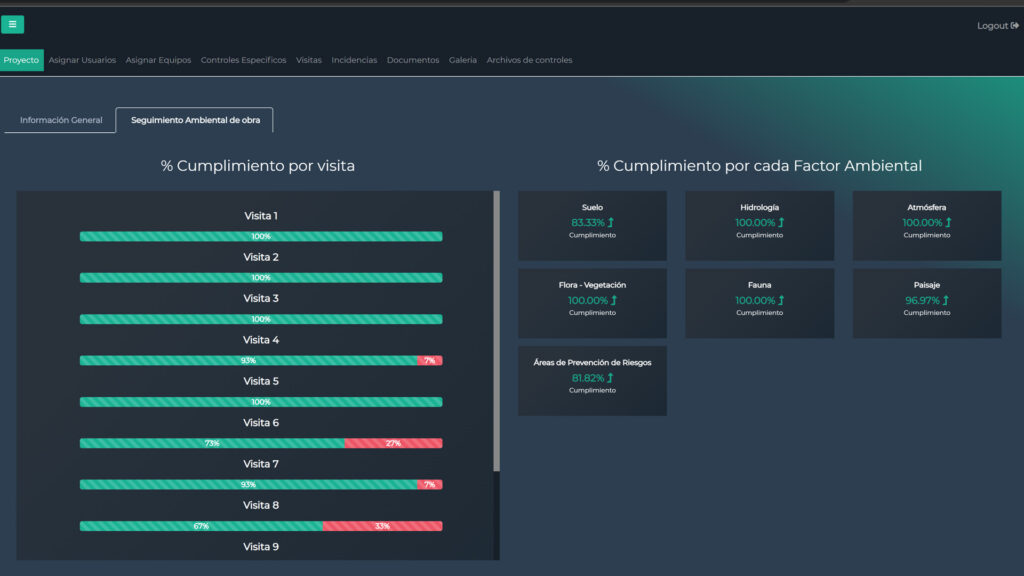Open Áreas de Prevención de Riesgos card
The image size is (1024, 576).
(592, 381)
